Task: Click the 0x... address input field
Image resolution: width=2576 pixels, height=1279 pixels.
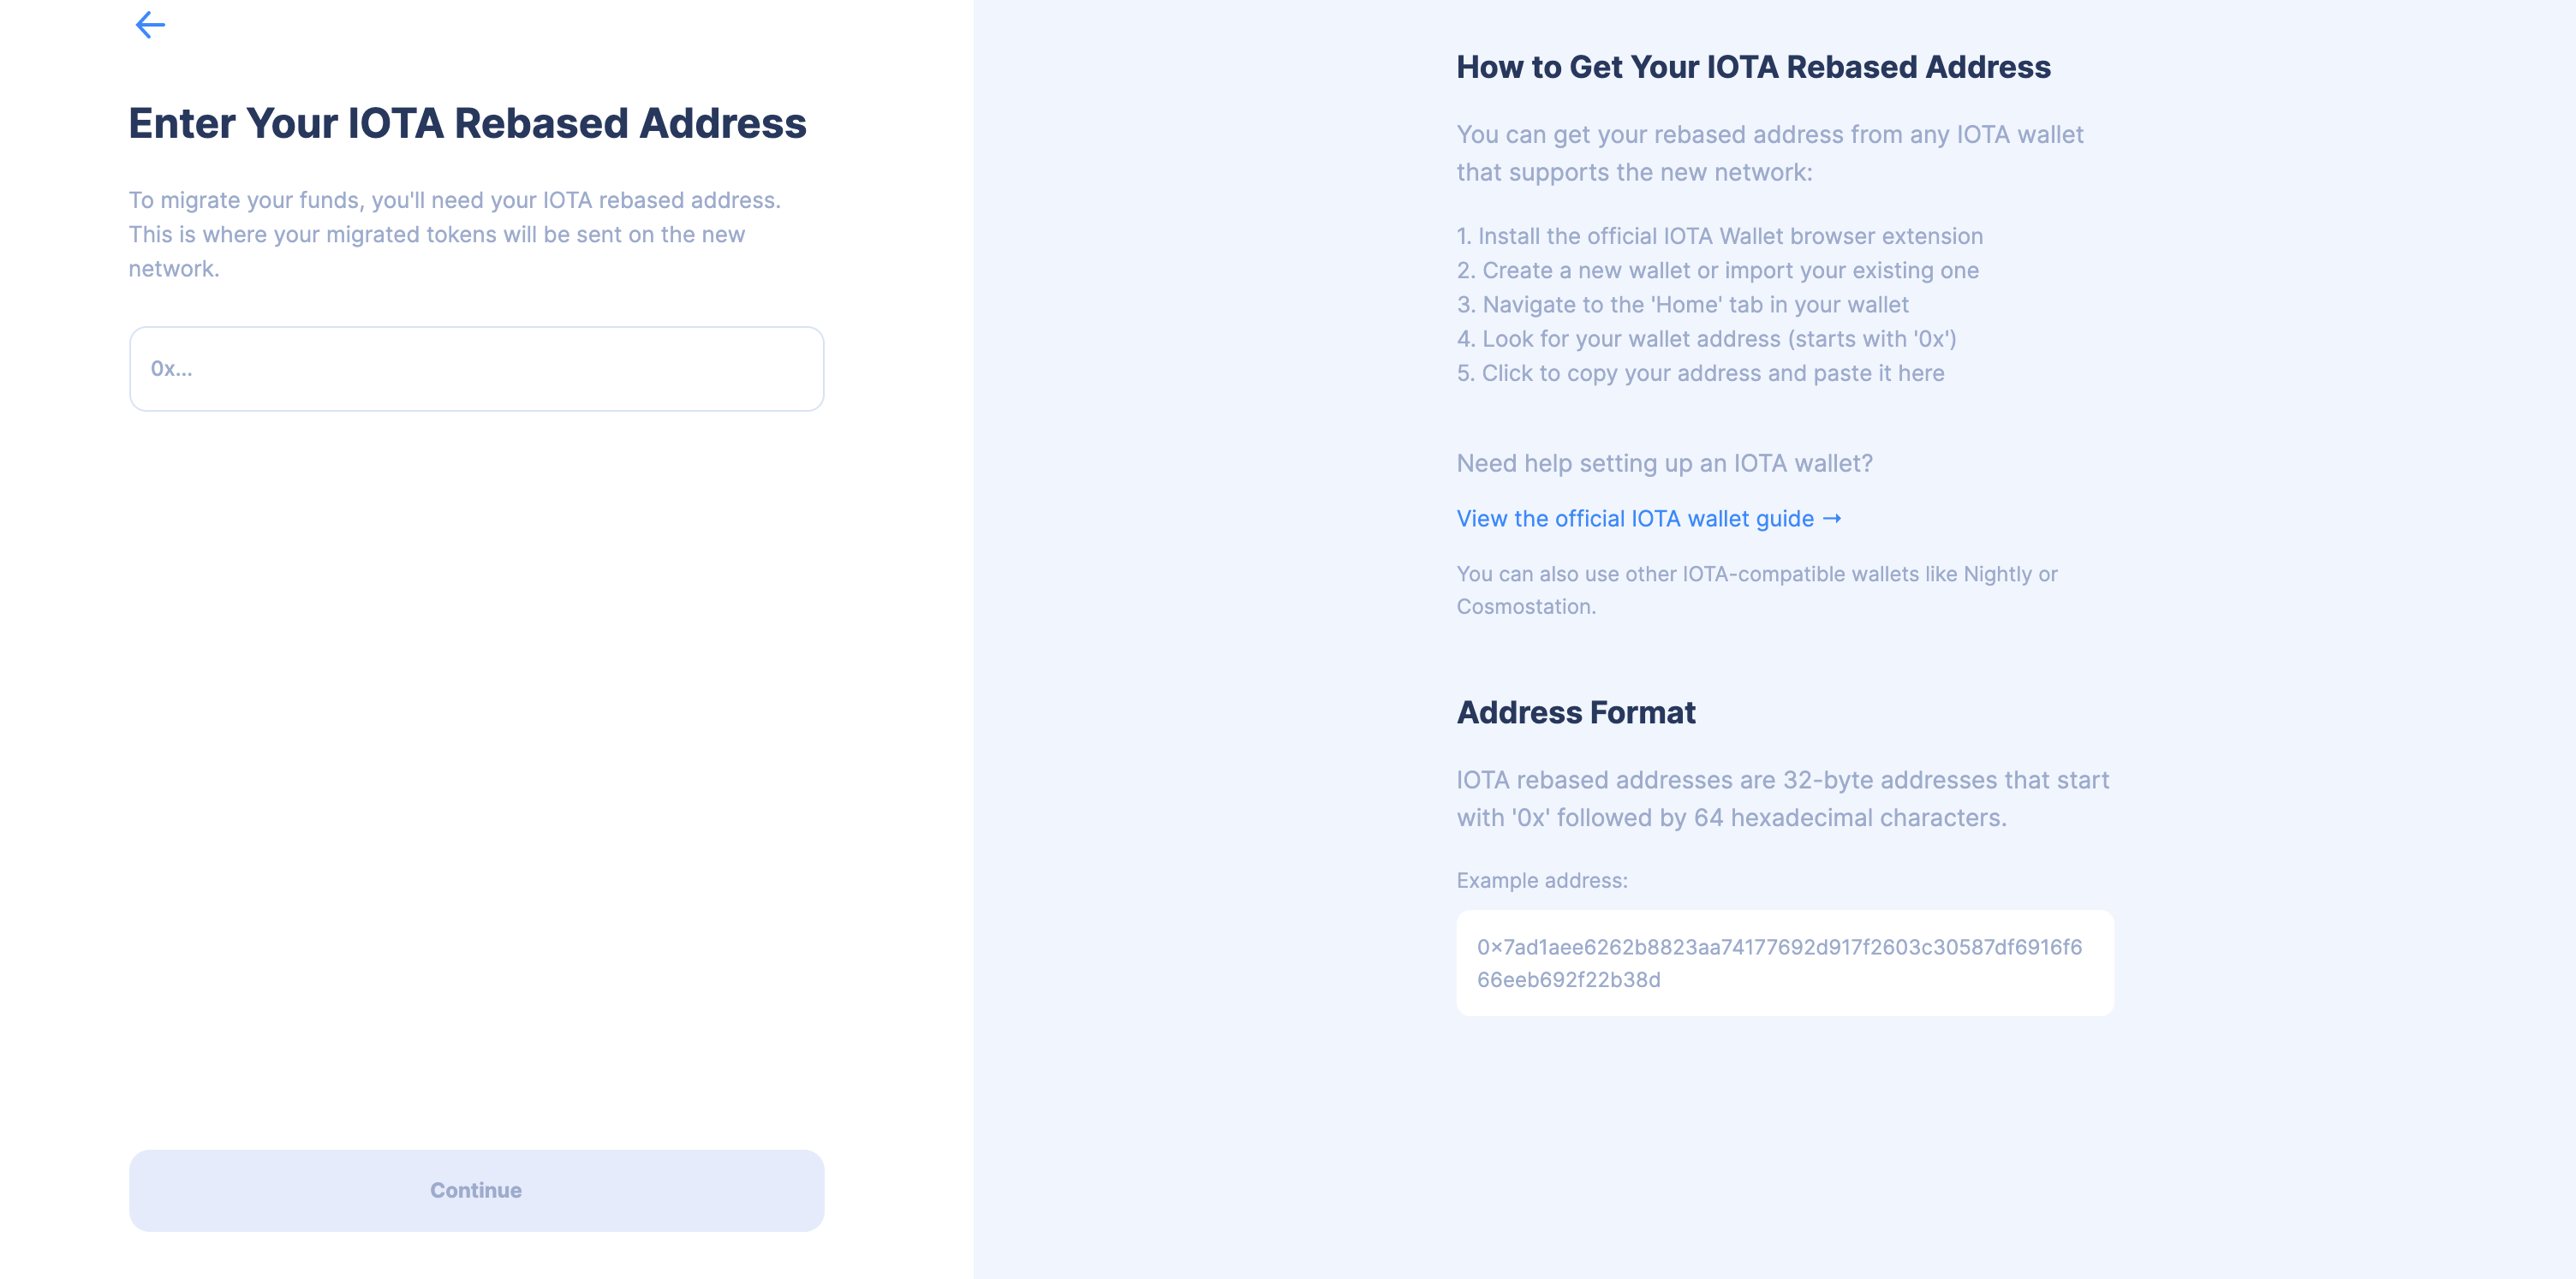Action: (x=476, y=369)
